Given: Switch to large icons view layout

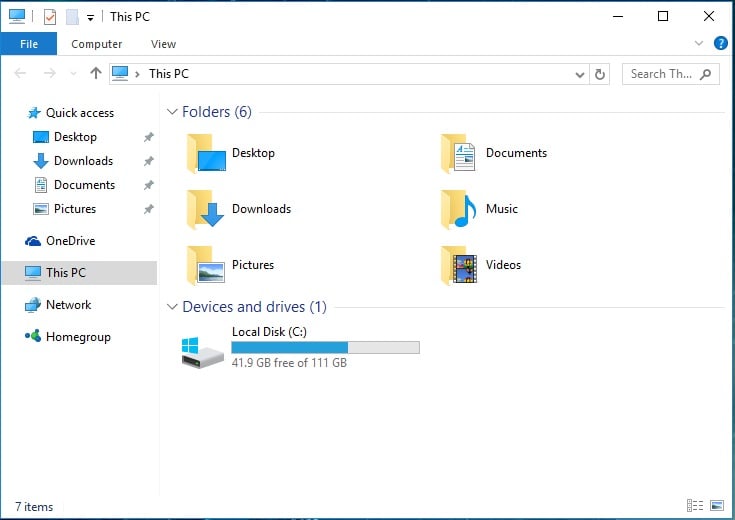Looking at the screenshot, I should click(717, 505).
